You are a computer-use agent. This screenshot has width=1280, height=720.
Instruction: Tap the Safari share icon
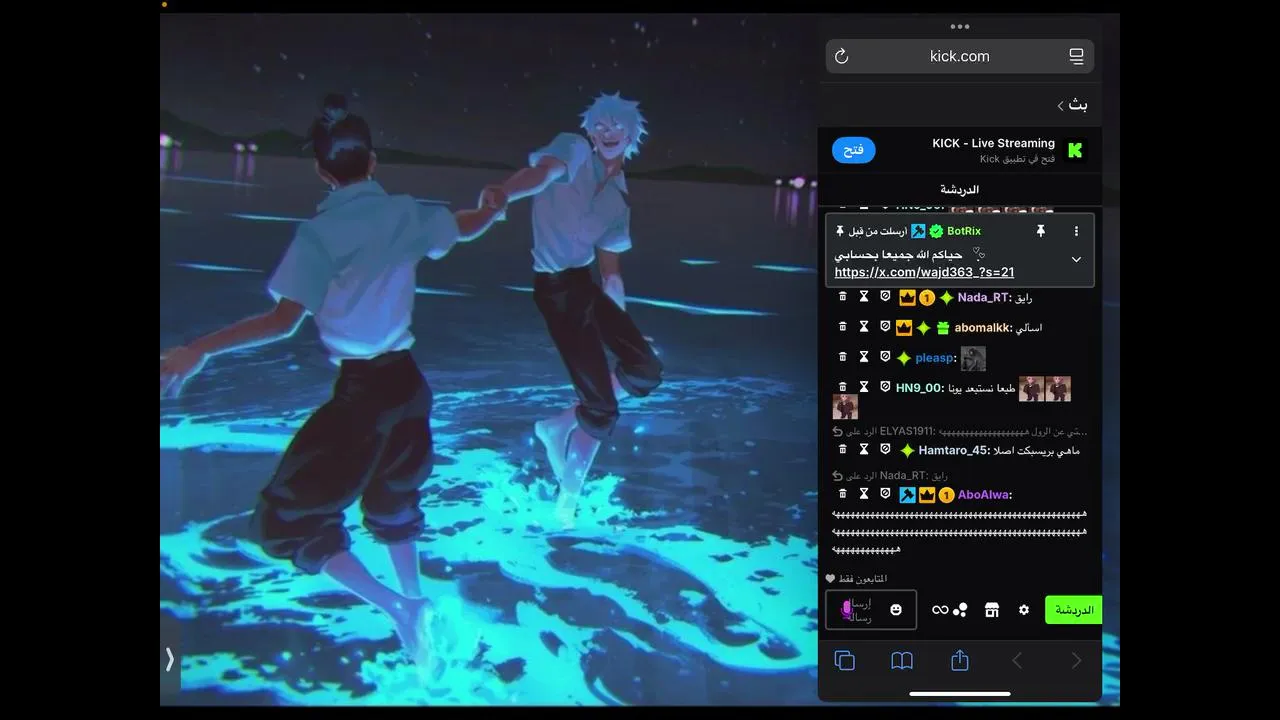(960, 660)
